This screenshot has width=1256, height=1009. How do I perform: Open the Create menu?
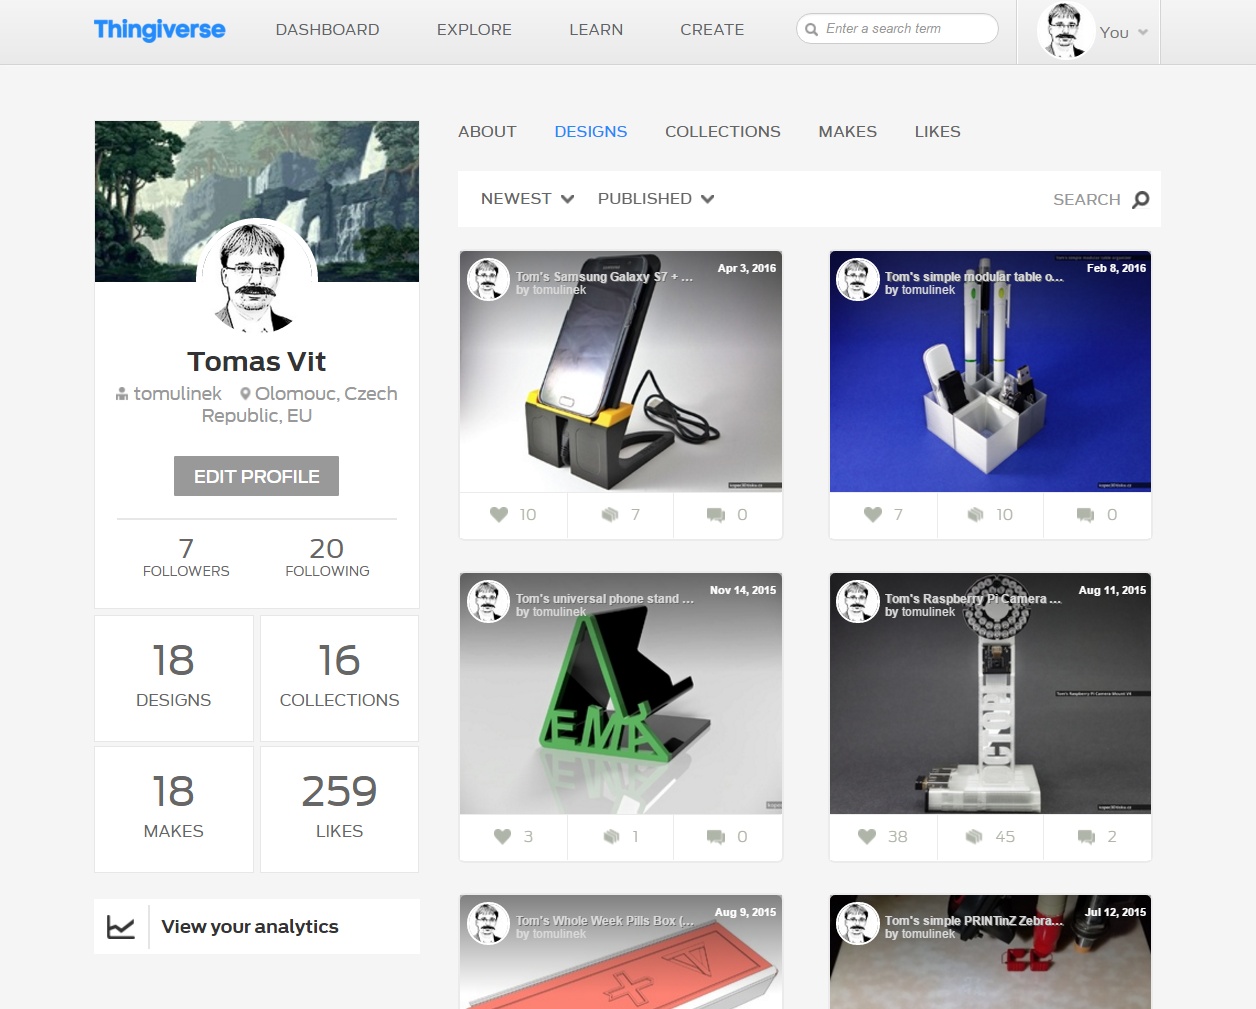712,30
